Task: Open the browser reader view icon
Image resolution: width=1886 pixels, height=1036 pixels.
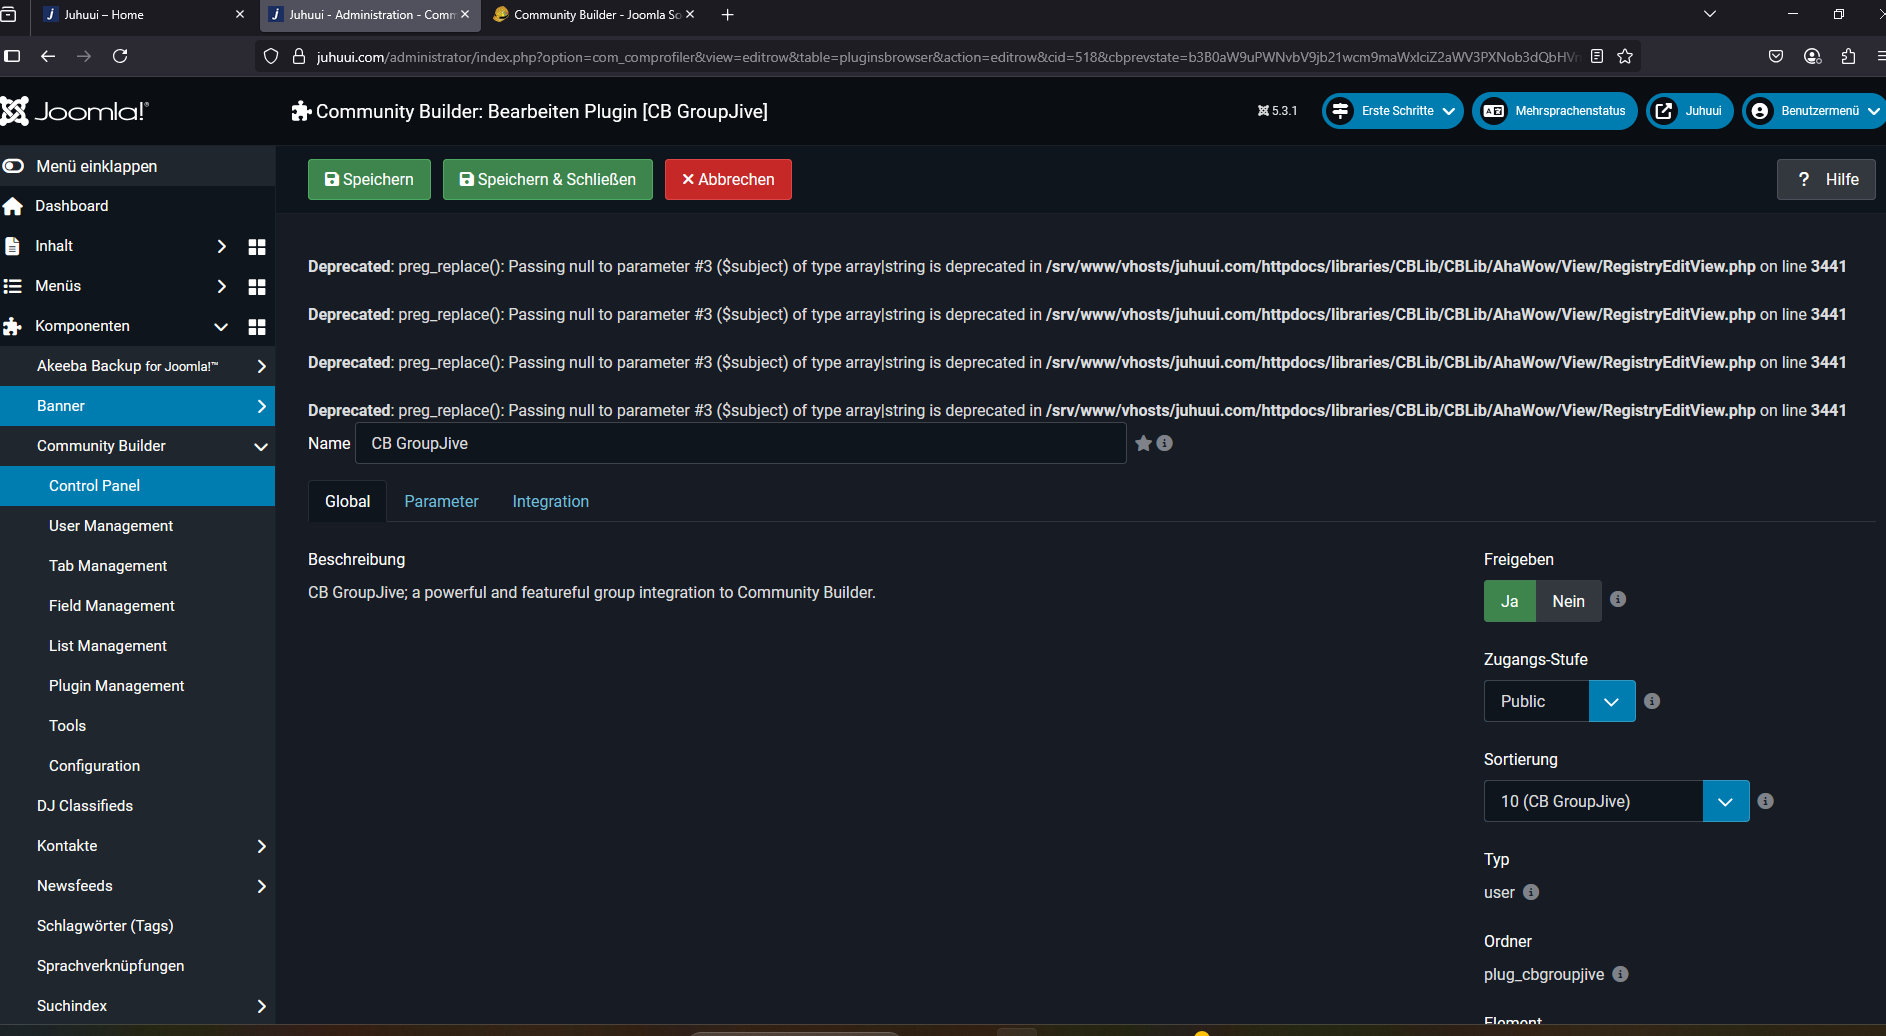Action: click(x=1597, y=56)
